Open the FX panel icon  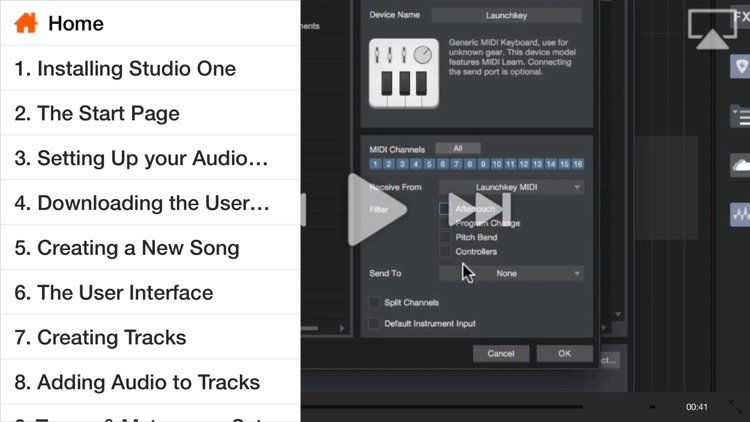[x=741, y=17]
